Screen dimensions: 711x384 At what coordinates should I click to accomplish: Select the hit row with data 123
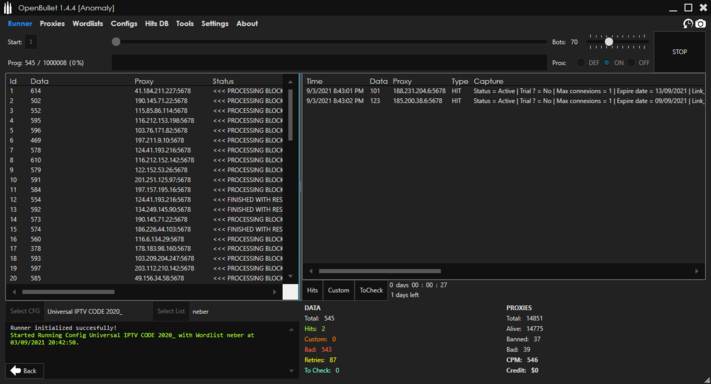[504, 101]
